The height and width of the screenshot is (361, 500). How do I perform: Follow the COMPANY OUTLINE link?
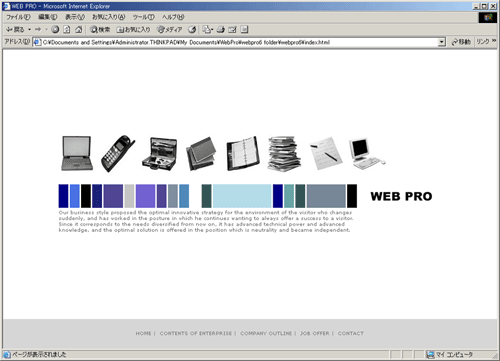pyautogui.click(x=266, y=333)
